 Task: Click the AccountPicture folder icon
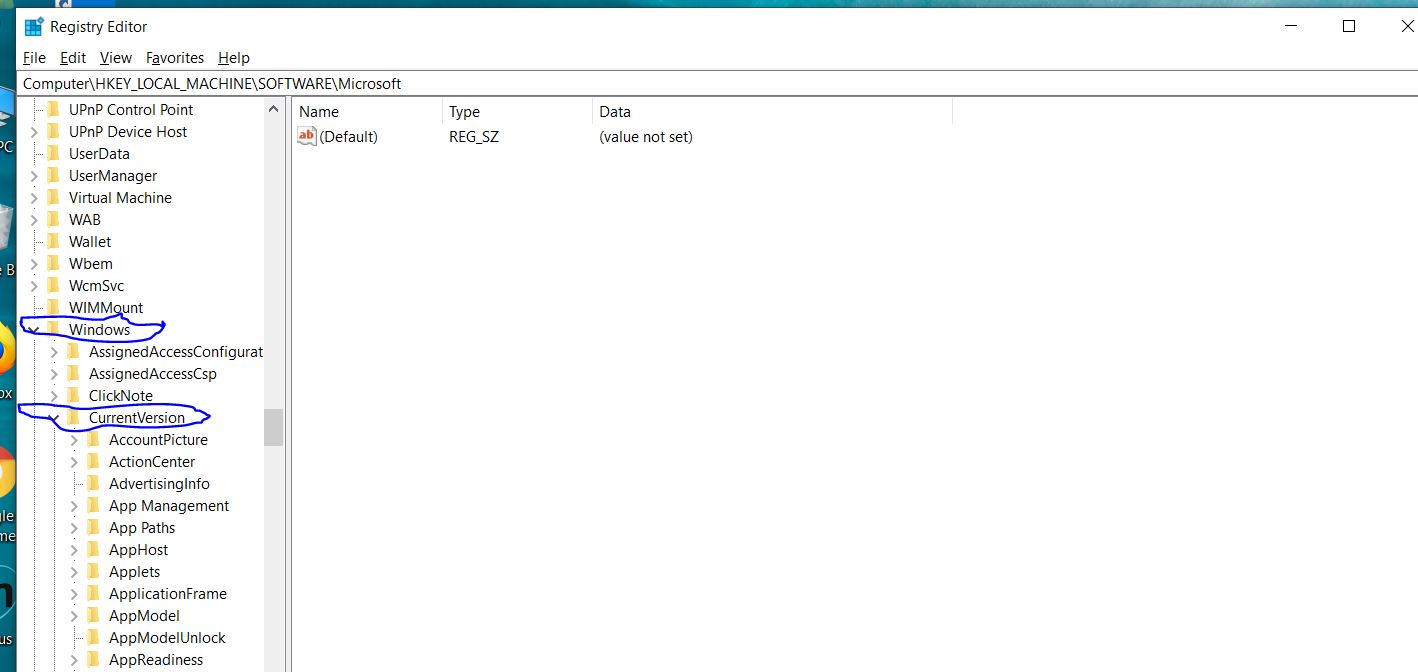pos(94,439)
